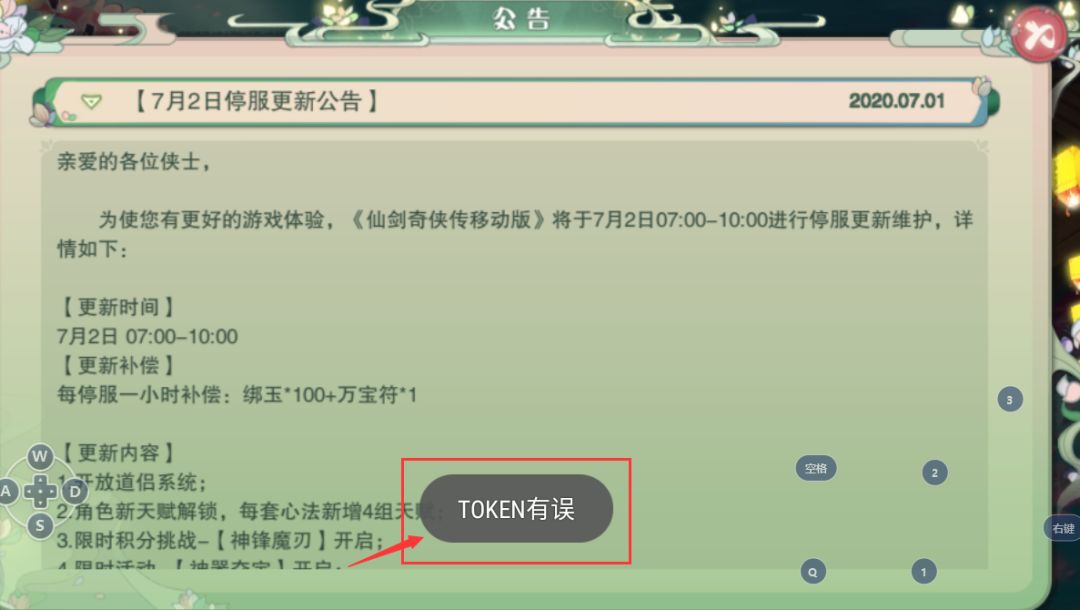Click the D-pad cross center icon

coord(41,491)
